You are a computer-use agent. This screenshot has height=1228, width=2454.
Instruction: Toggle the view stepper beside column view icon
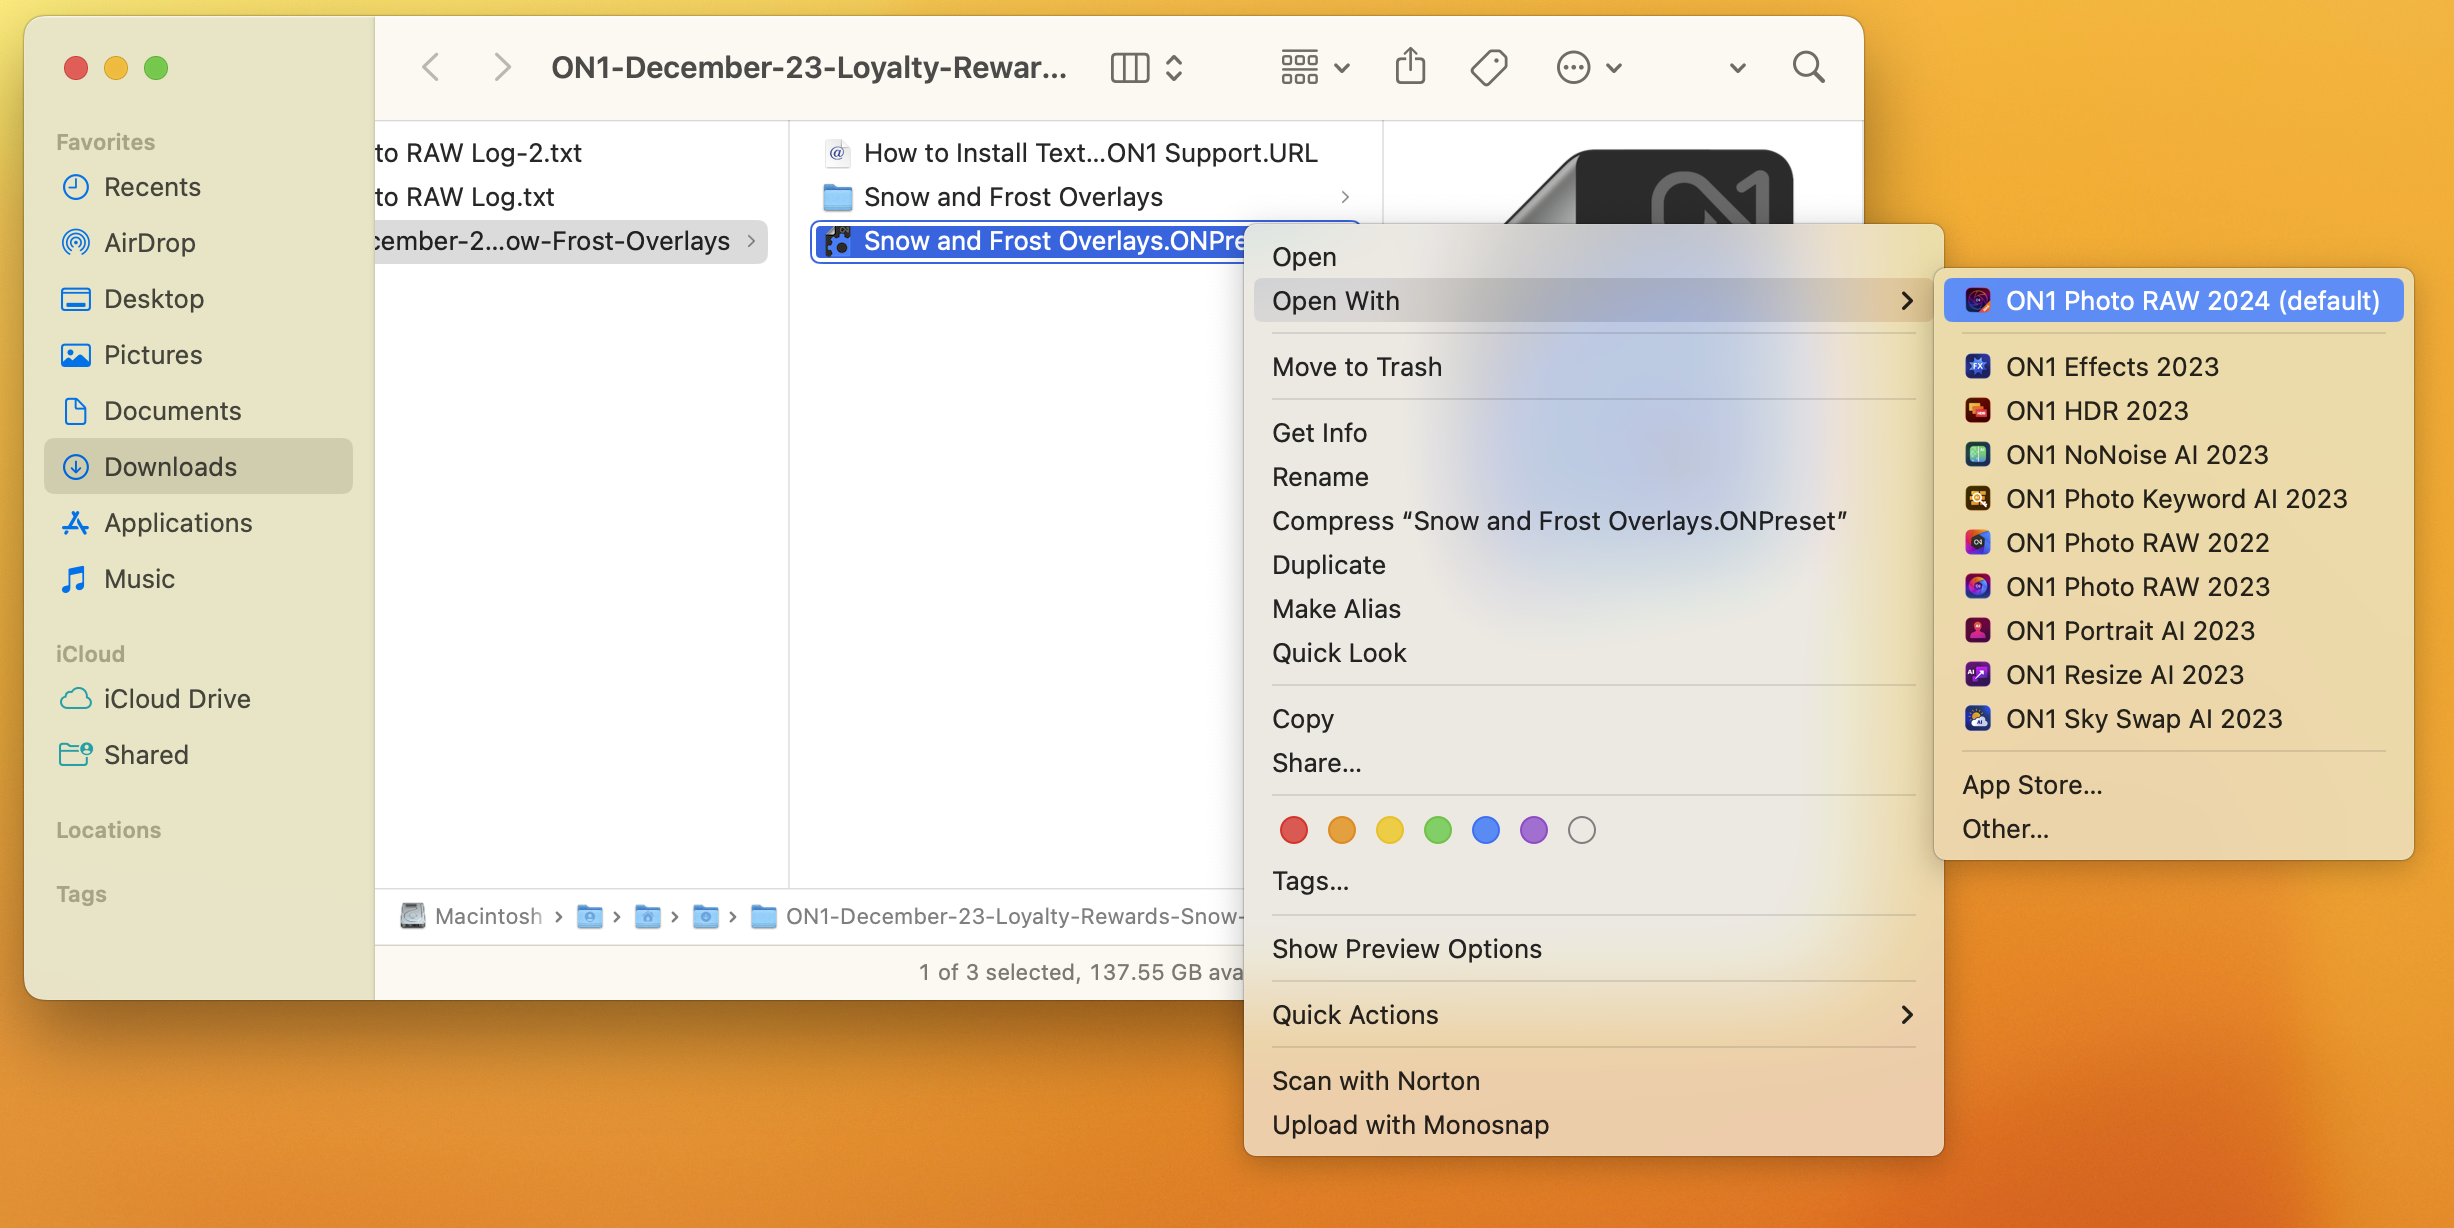pyautogui.click(x=1174, y=68)
